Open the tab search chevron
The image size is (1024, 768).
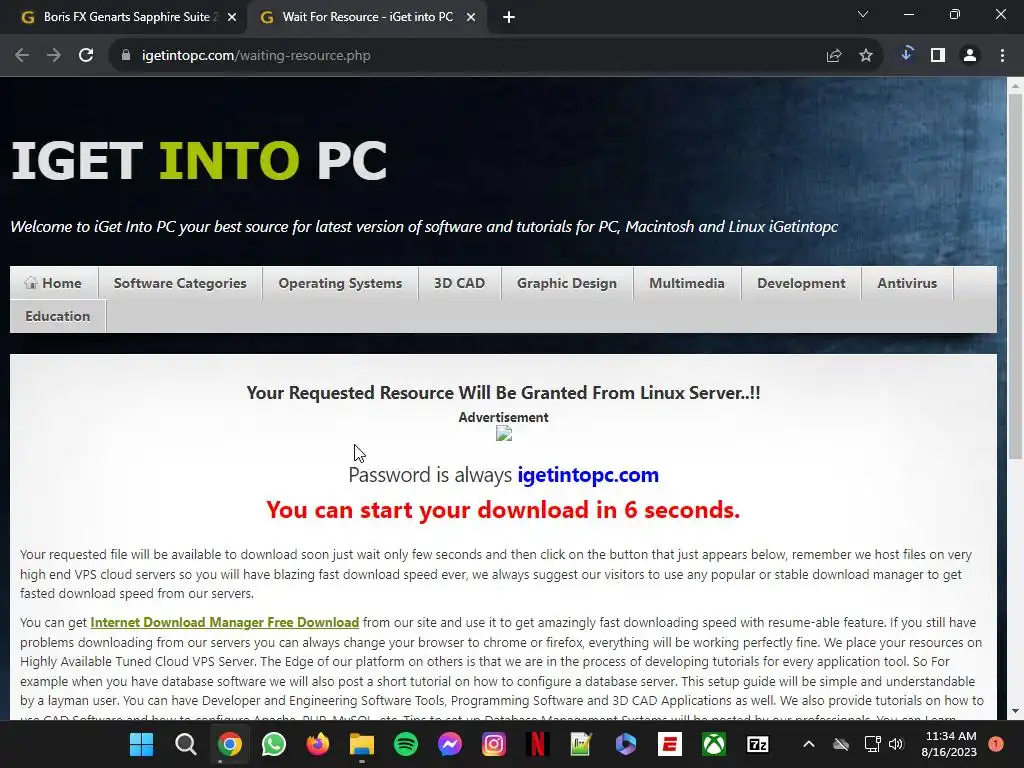point(863,14)
